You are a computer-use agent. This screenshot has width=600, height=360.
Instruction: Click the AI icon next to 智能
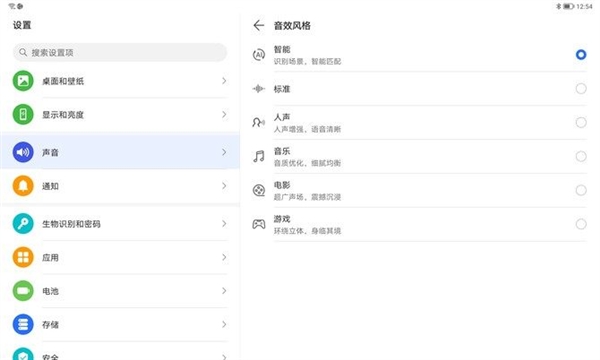tap(259, 55)
